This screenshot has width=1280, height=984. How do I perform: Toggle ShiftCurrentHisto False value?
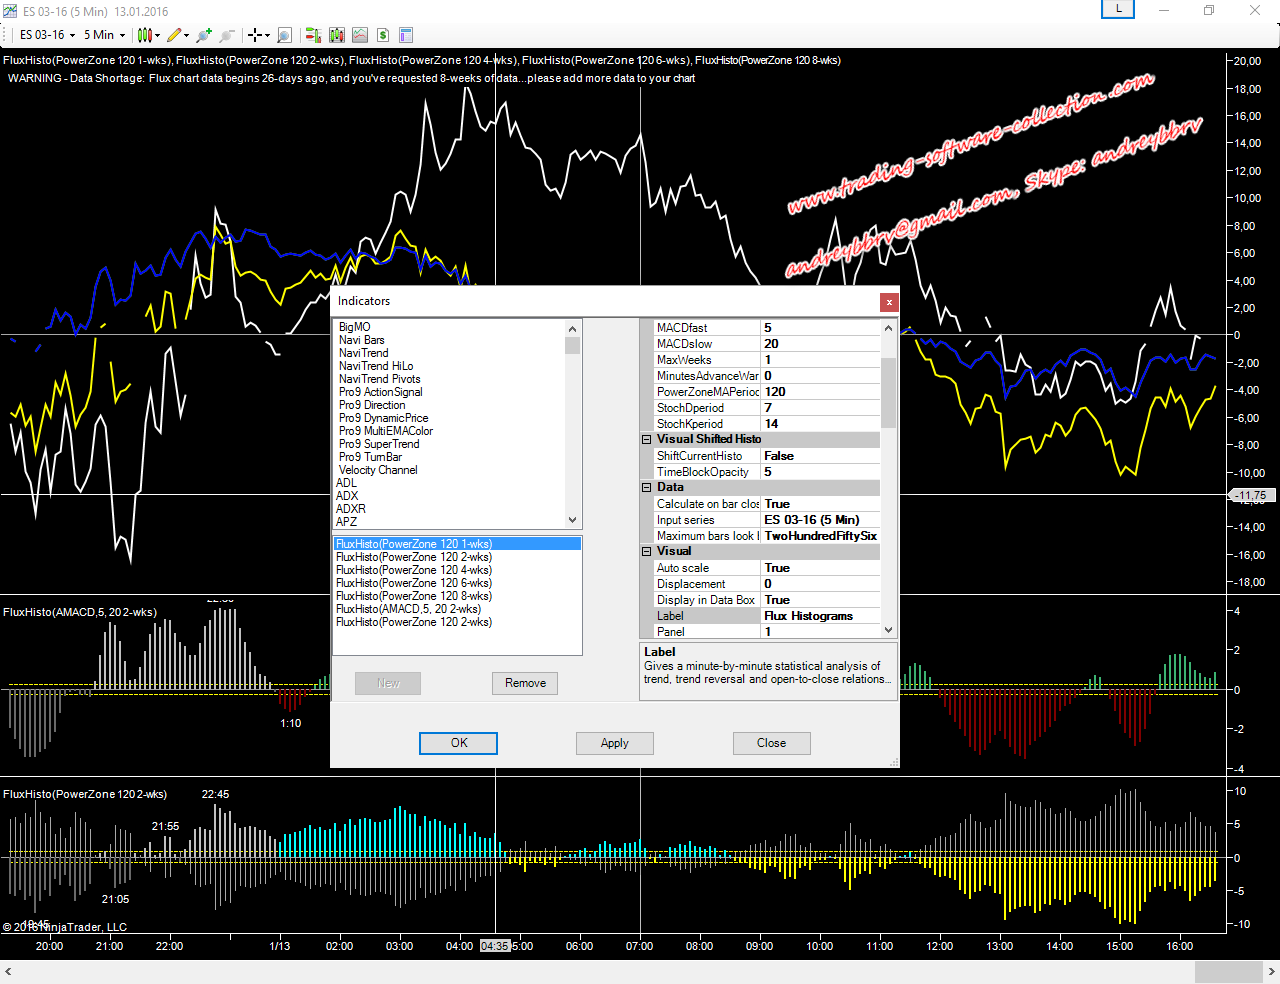pyautogui.click(x=820, y=456)
